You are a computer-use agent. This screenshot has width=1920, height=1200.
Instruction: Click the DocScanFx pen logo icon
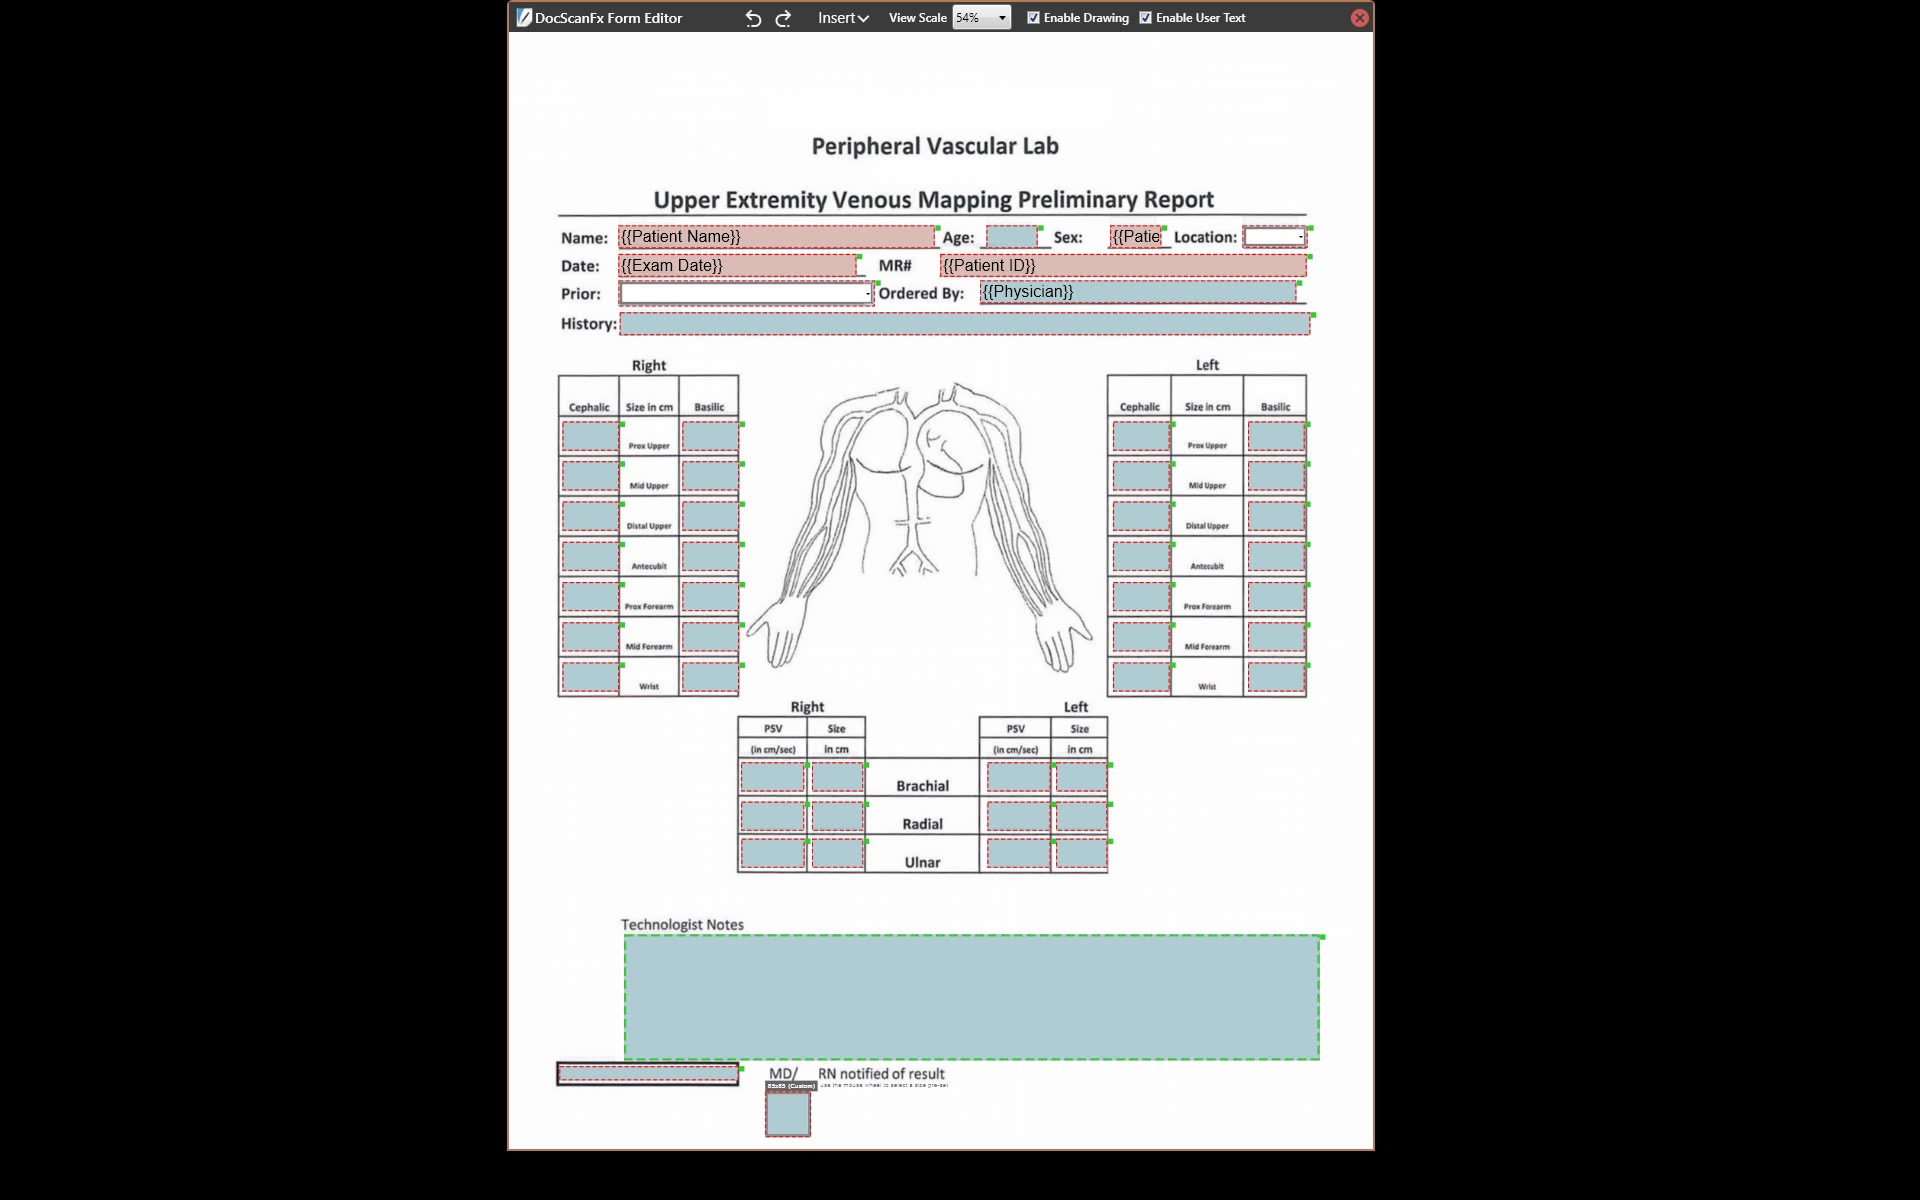point(523,17)
